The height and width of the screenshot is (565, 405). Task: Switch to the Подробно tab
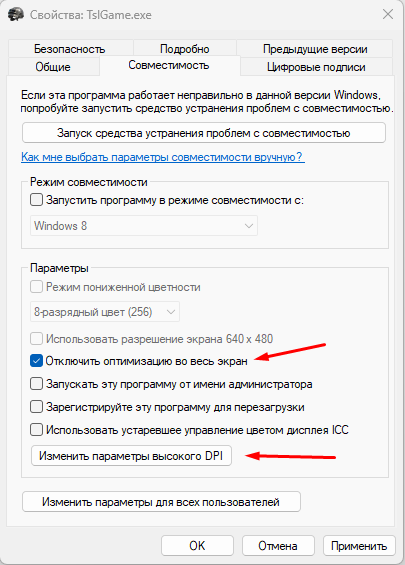point(184,49)
